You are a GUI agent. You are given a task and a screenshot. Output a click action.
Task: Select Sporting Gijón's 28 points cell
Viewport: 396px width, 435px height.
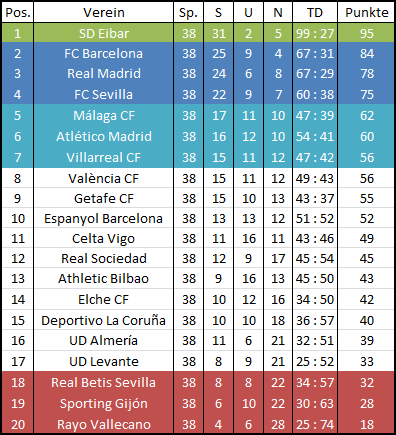(366, 403)
